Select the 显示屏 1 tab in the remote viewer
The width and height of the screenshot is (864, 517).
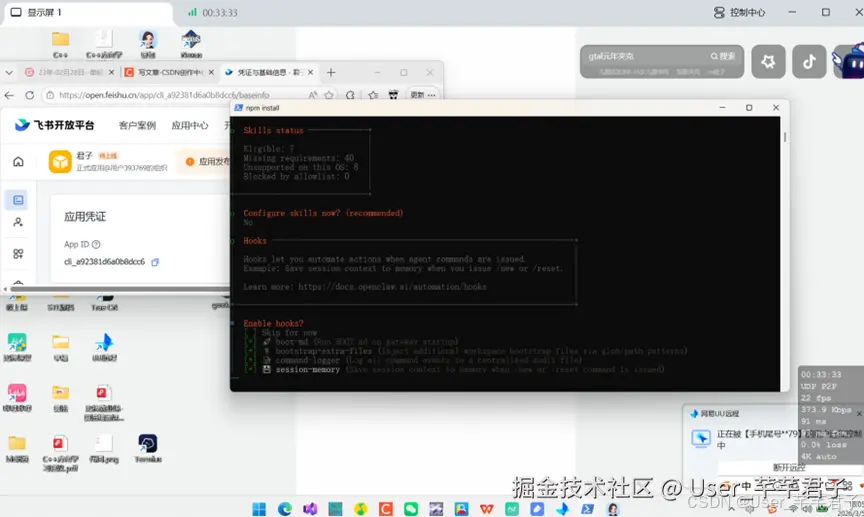pyautogui.click(x=88, y=13)
